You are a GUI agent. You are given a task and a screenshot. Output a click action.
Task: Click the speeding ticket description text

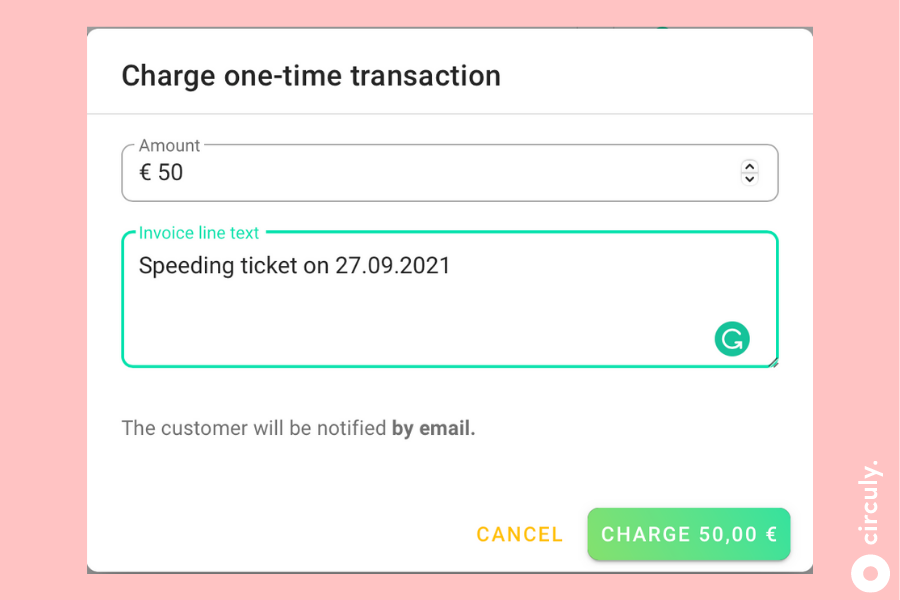pyautogui.click(x=291, y=265)
